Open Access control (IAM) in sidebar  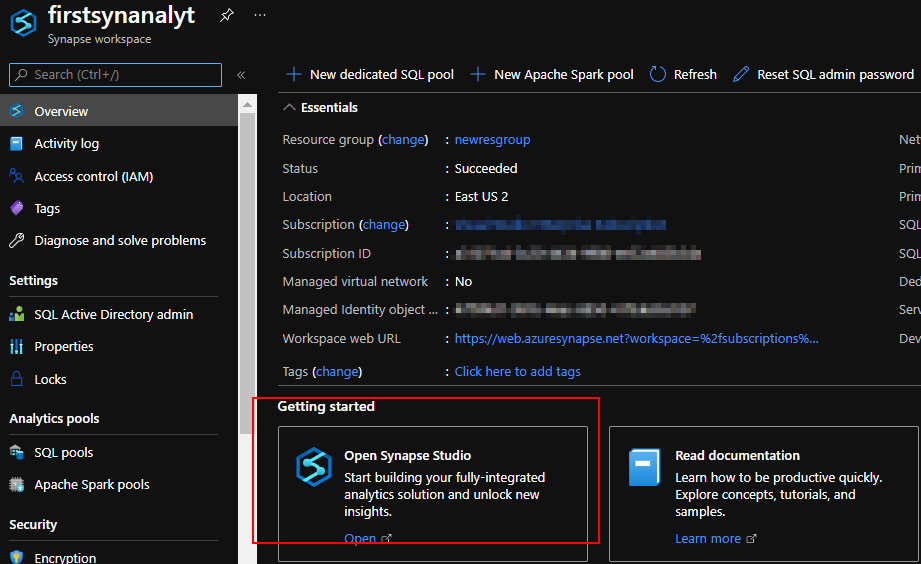coord(93,176)
